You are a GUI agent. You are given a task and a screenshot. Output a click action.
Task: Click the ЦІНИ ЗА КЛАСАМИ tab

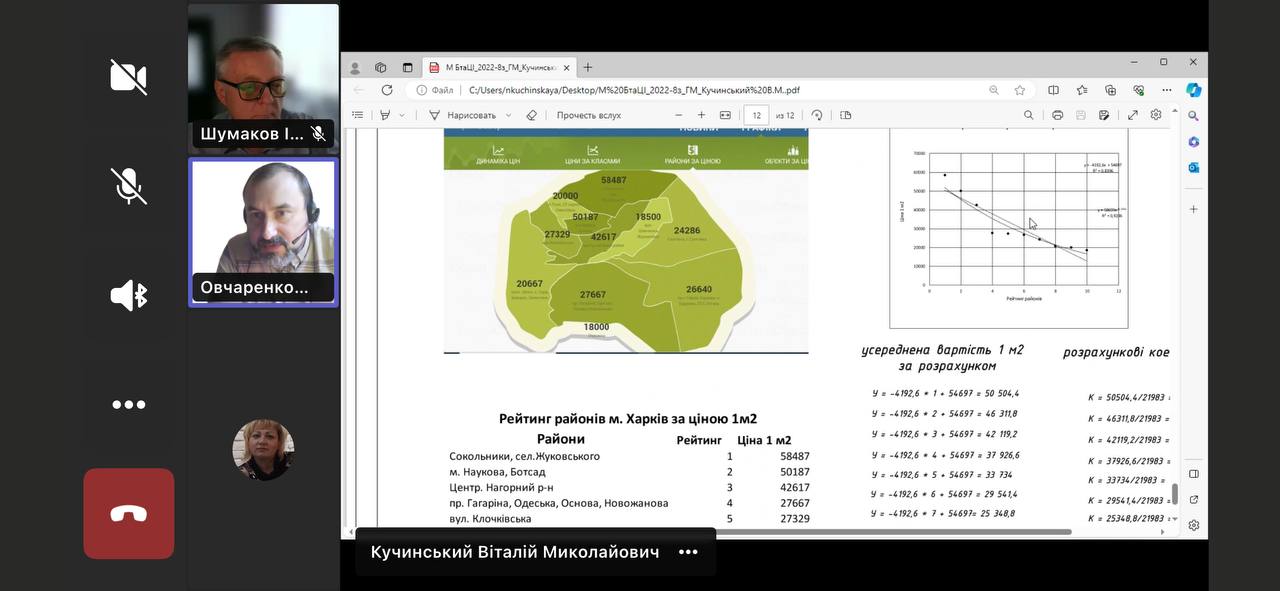[x=592, y=155]
